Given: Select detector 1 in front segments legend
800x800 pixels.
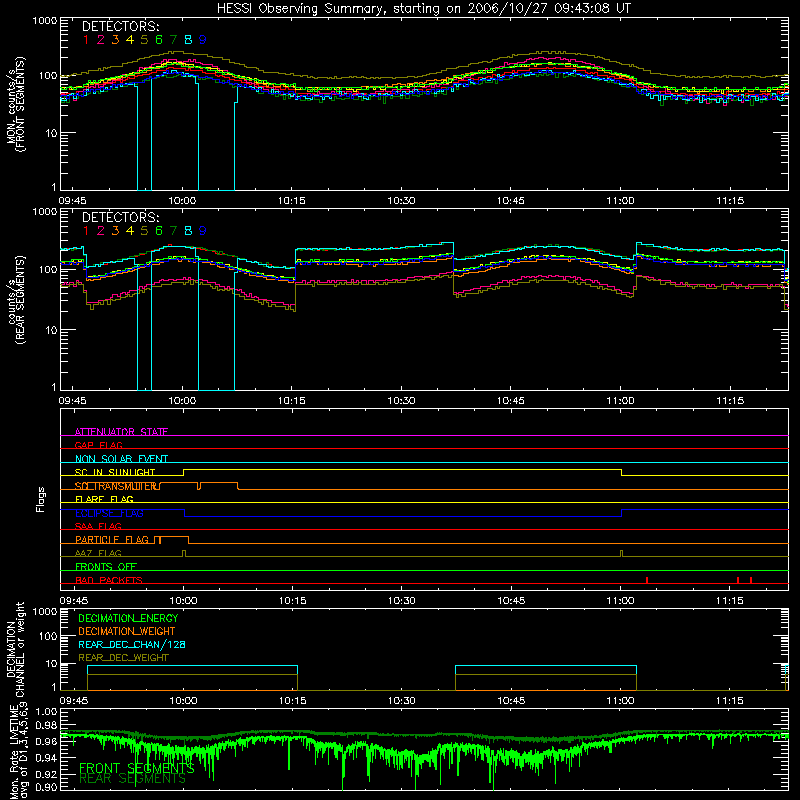Looking at the screenshot, I should pyautogui.click(x=86, y=40).
